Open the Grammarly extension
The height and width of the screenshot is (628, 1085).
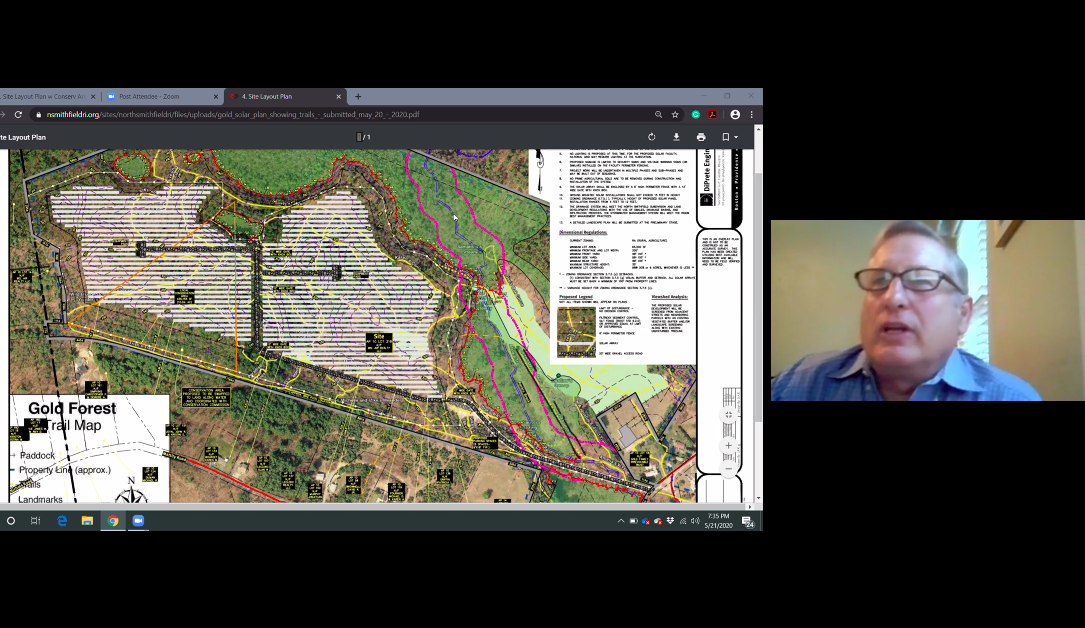click(695, 115)
